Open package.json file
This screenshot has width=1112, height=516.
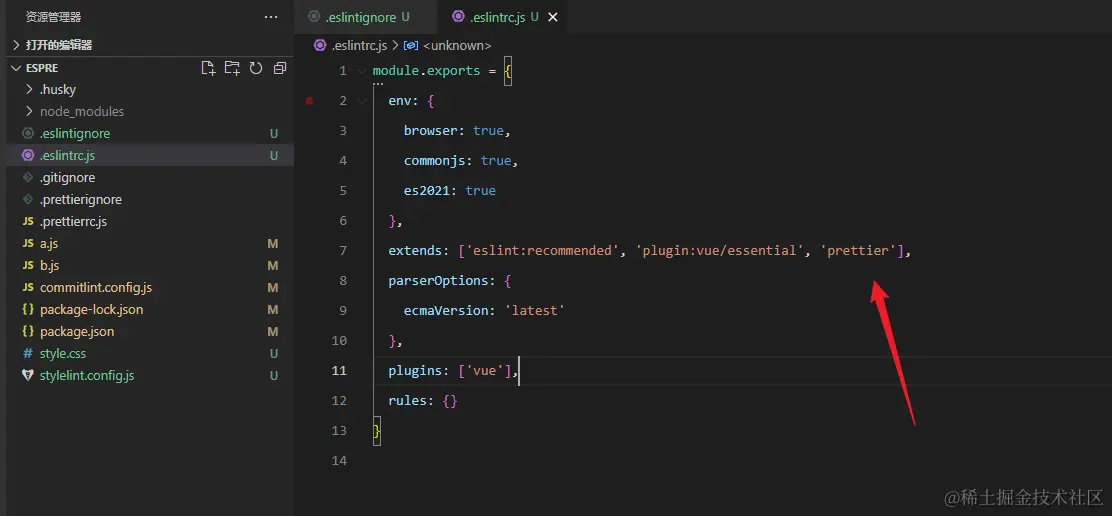pos(77,331)
